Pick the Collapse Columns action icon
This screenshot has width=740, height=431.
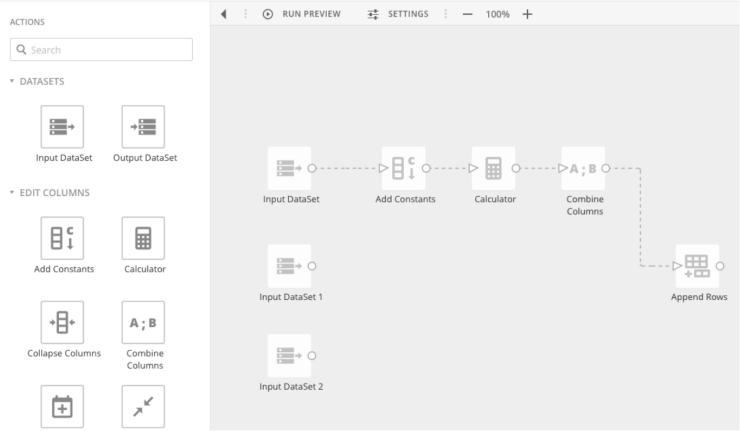62,322
